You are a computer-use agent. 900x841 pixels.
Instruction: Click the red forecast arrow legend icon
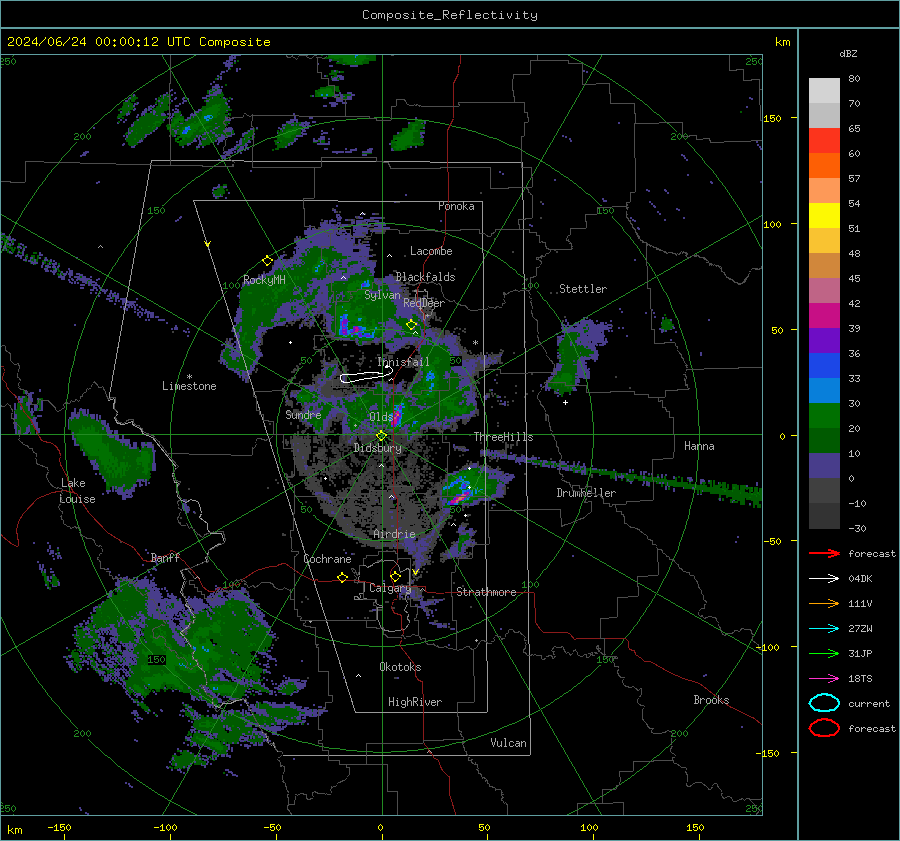(824, 553)
